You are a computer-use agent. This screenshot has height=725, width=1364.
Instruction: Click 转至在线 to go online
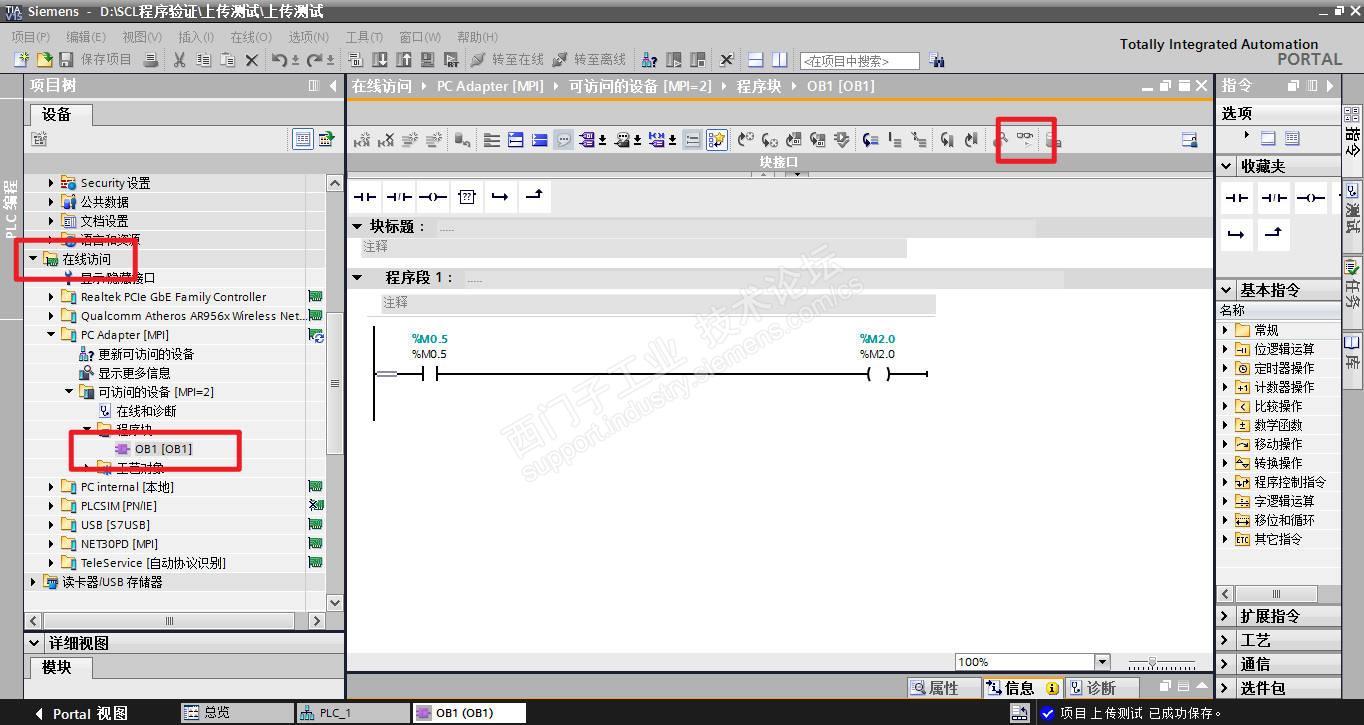click(507, 60)
